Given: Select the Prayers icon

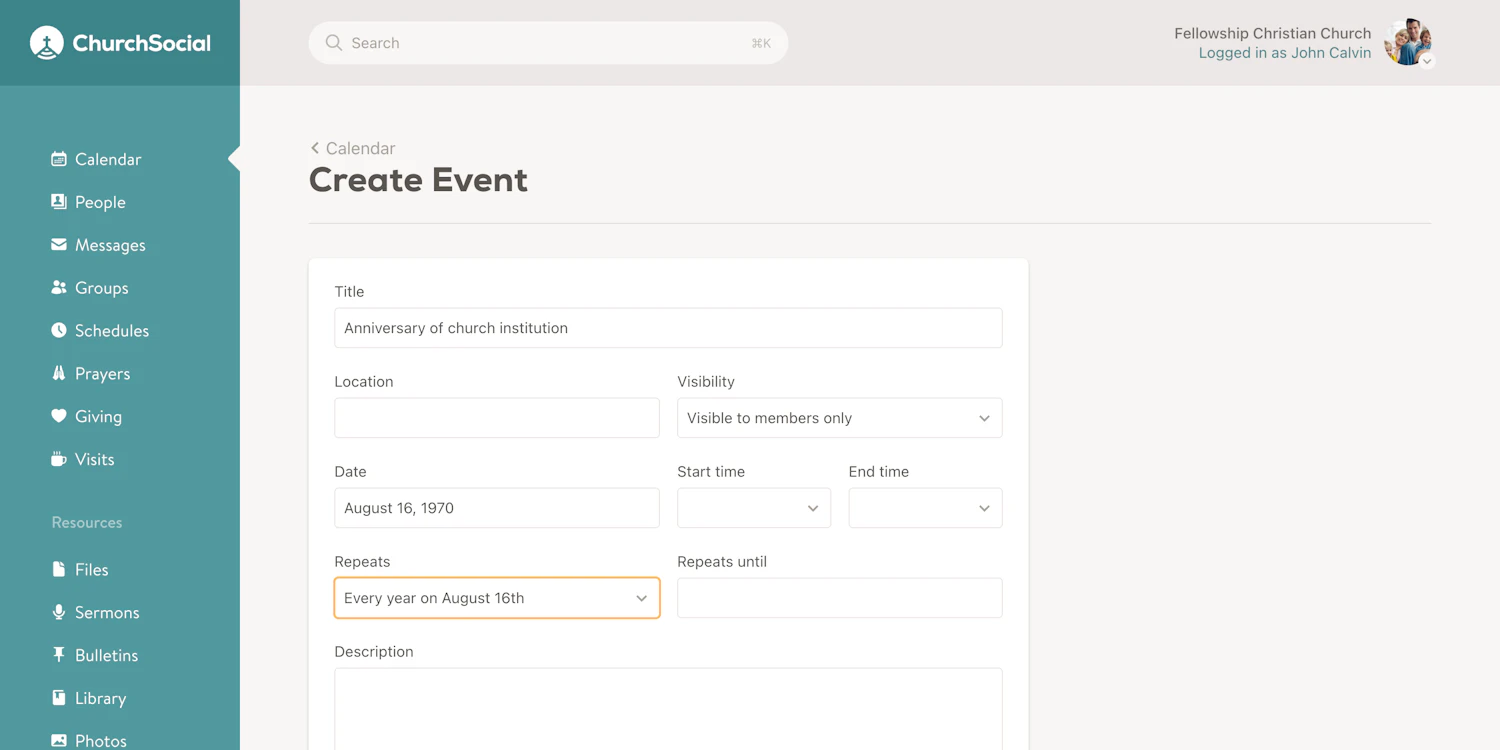Looking at the screenshot, I should [59, 373].
